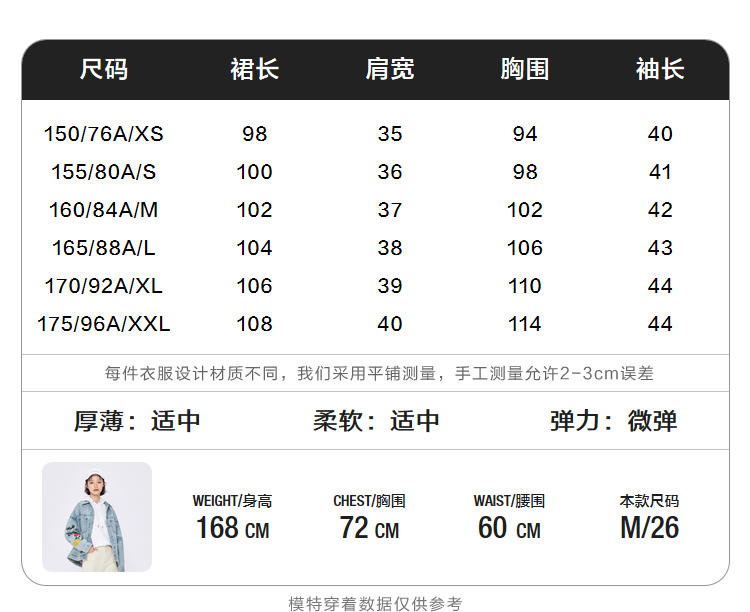Click 裙长 value 104 in 165/88A/L row
This screenshot has width=750, height=612.
(x=254, y=248)
